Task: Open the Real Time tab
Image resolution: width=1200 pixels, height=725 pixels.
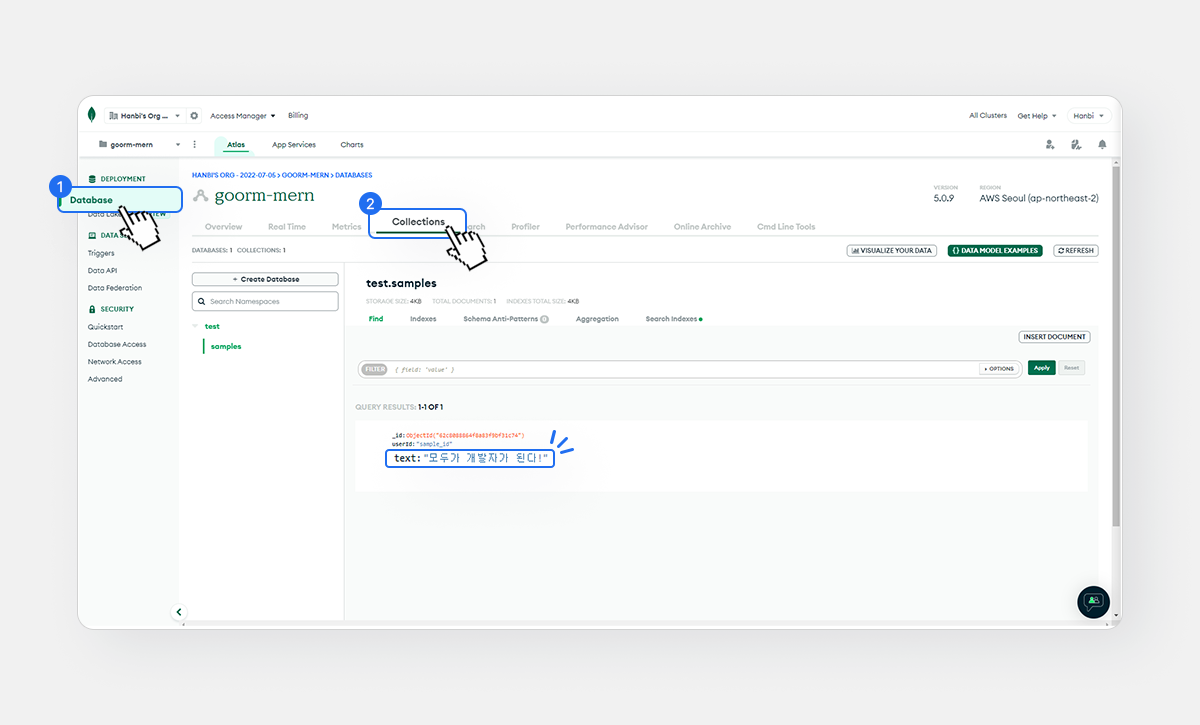Action: pos(287,227)
